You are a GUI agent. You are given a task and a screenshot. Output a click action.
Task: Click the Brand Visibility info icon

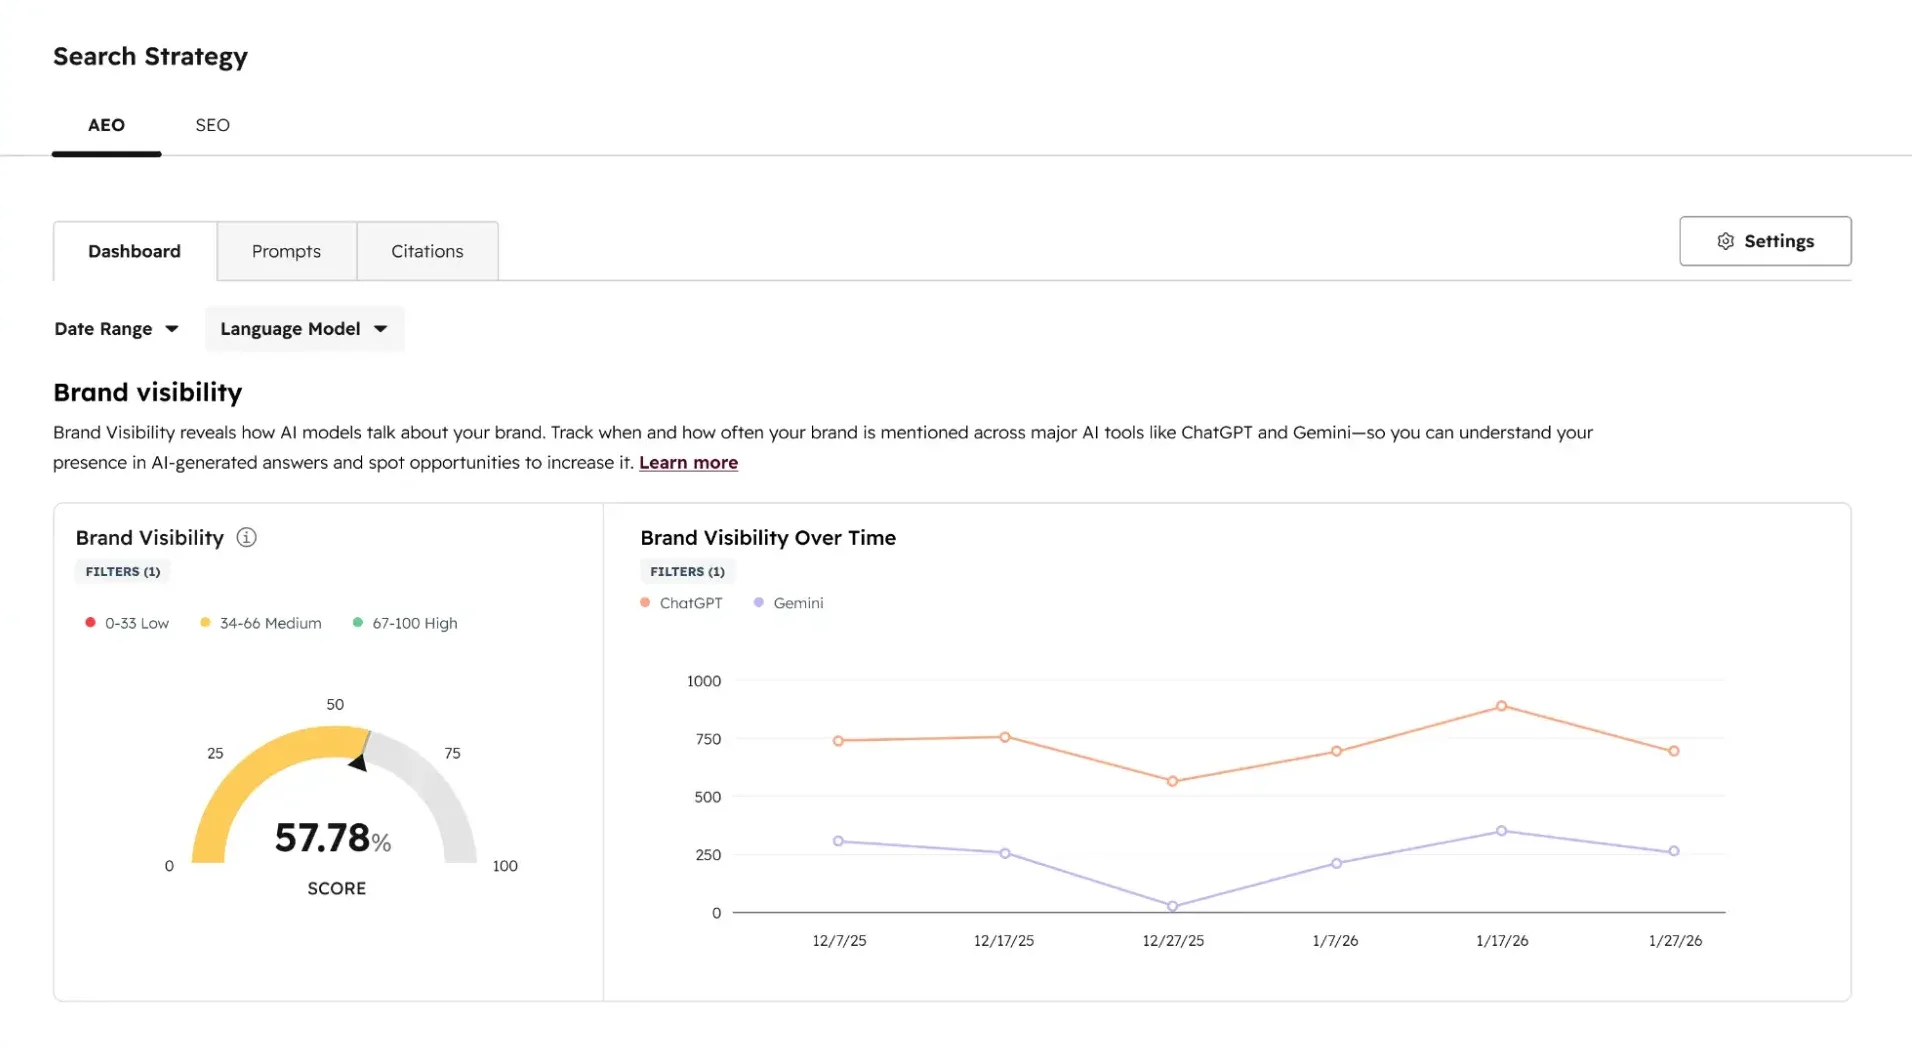pos(246,538)
